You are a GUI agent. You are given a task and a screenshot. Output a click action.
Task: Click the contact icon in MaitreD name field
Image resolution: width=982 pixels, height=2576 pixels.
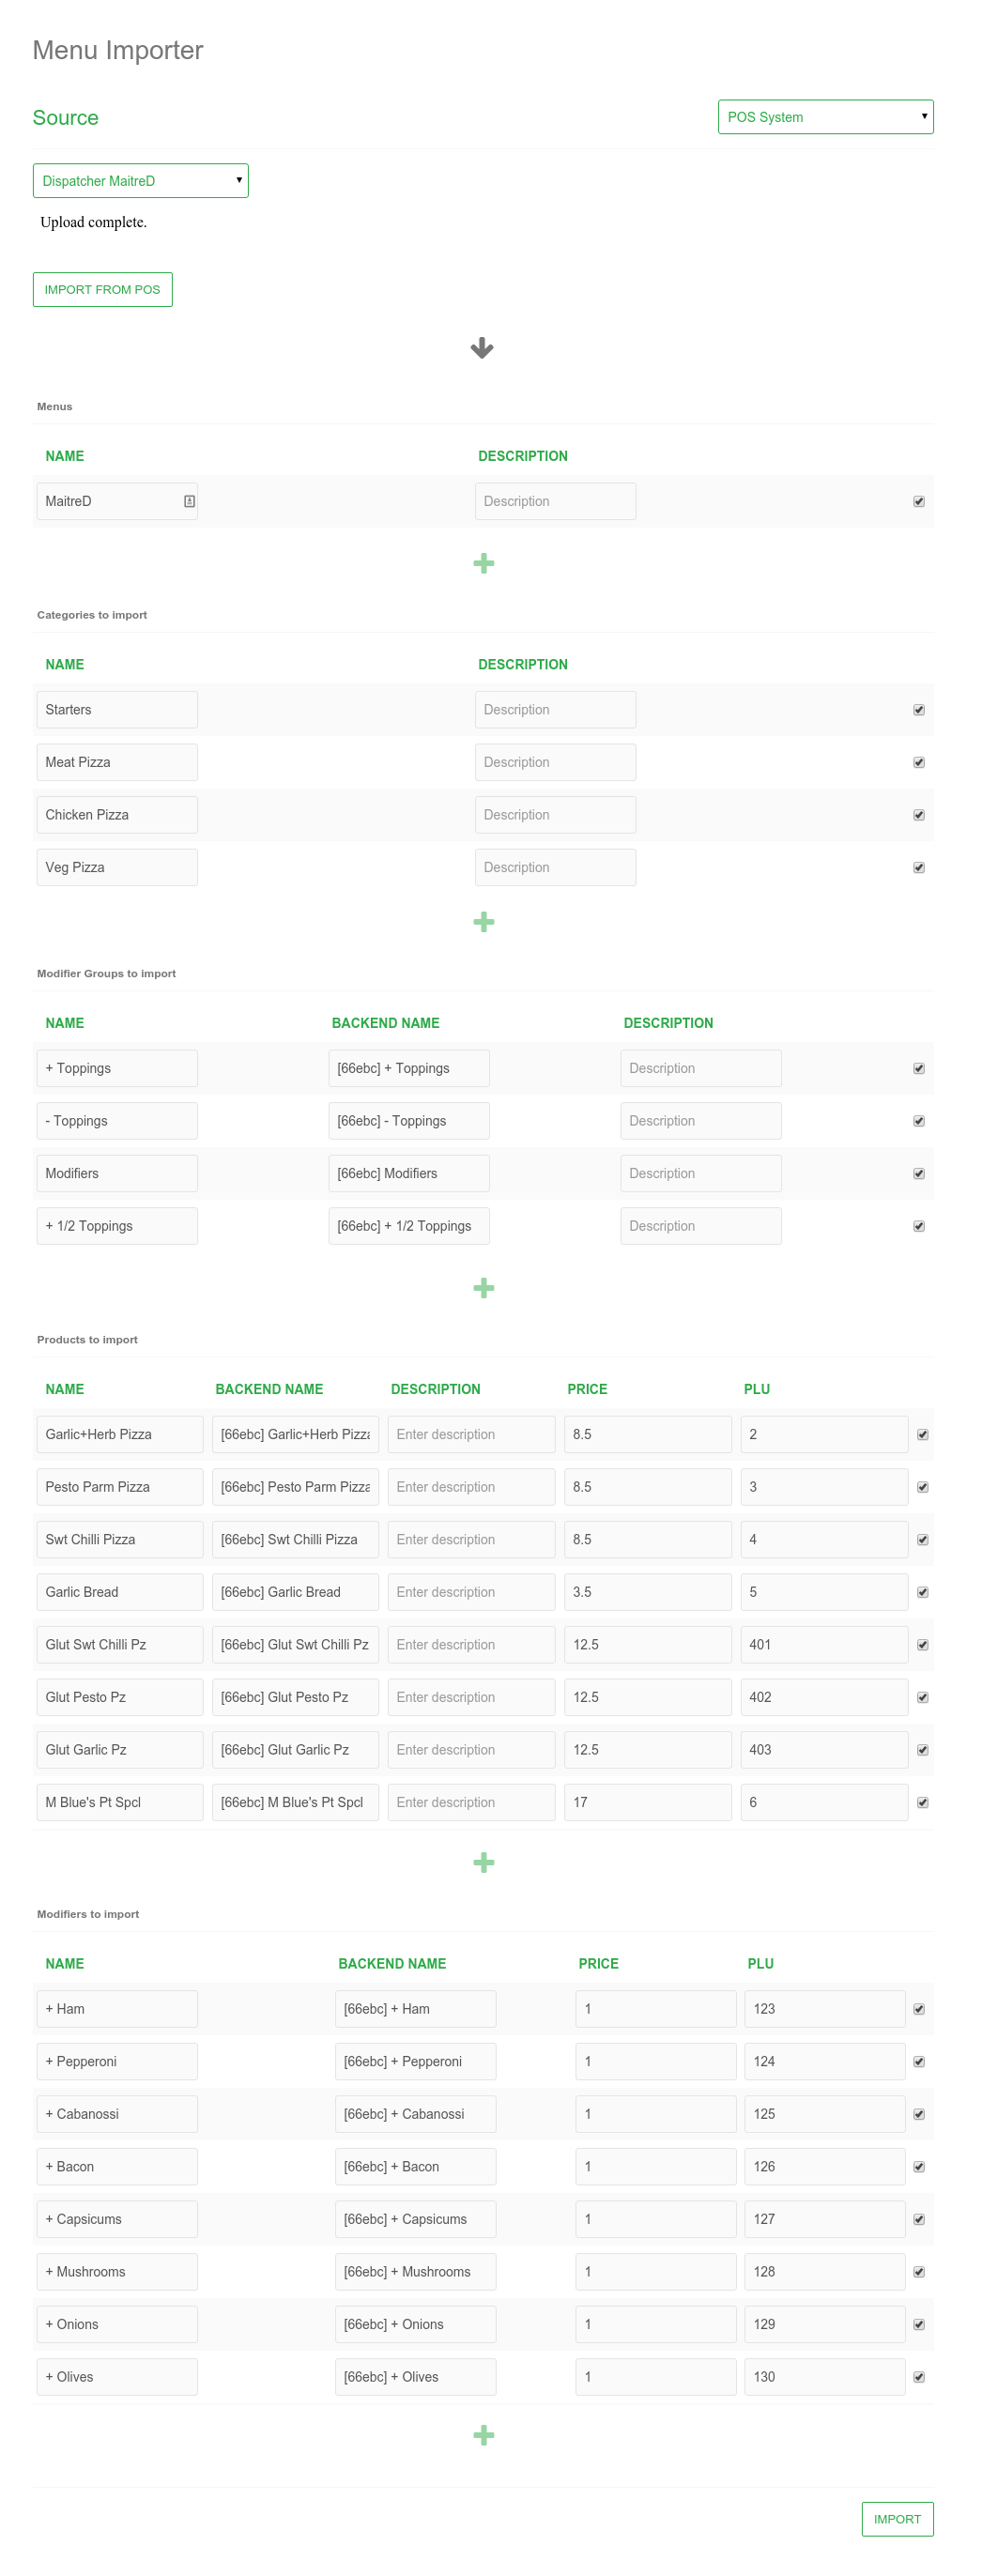click(189, 501)
